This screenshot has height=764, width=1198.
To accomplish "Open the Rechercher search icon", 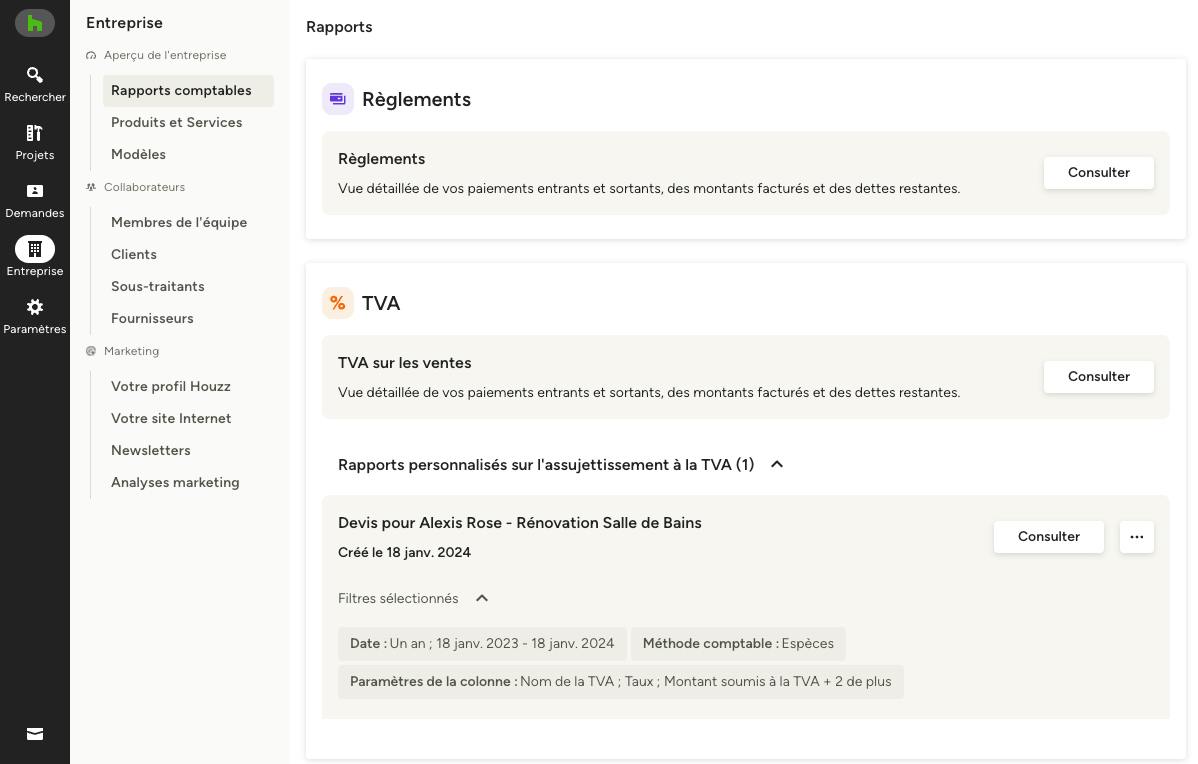I will [34, 75].
